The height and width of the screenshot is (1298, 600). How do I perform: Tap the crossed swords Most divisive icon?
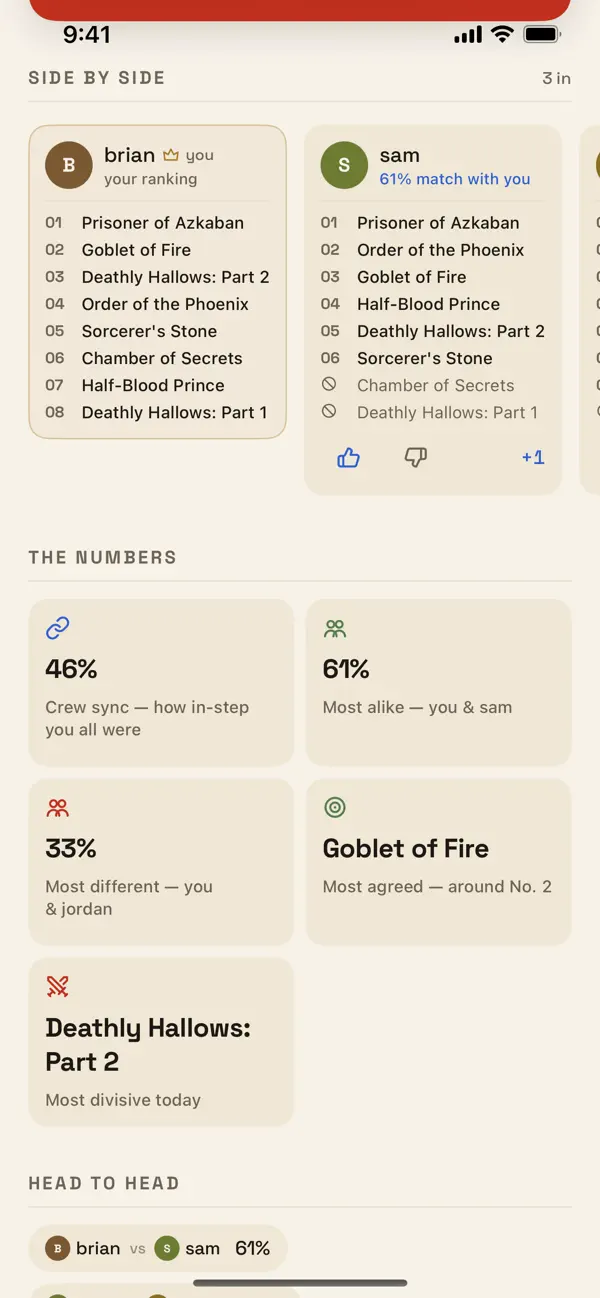[58, 987]
